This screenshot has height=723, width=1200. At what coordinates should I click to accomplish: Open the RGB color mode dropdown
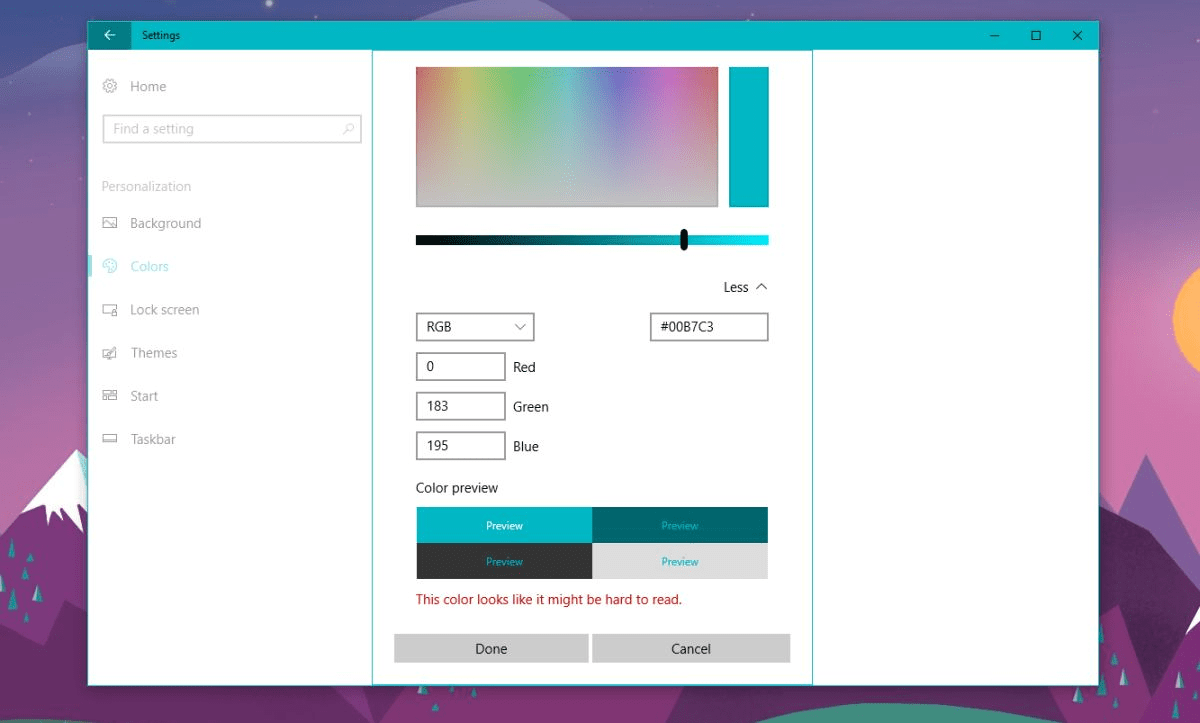(474, 326)
